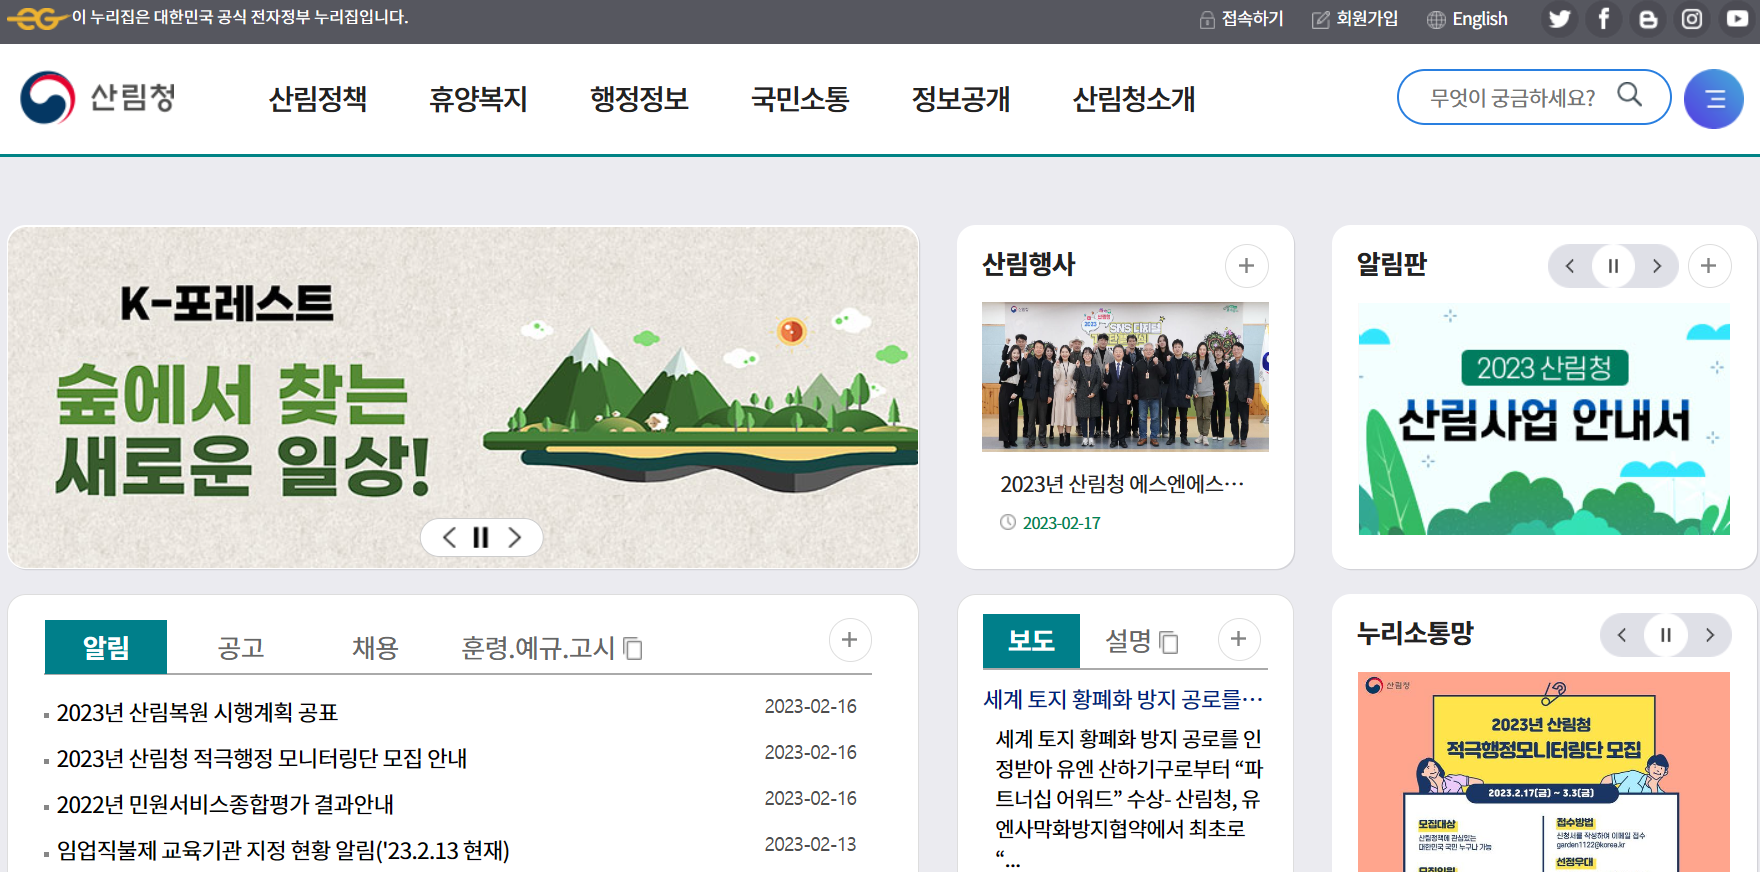Open the blog icon in top bar
The image size is (1760, 872).
click(x=1648, y=19)
